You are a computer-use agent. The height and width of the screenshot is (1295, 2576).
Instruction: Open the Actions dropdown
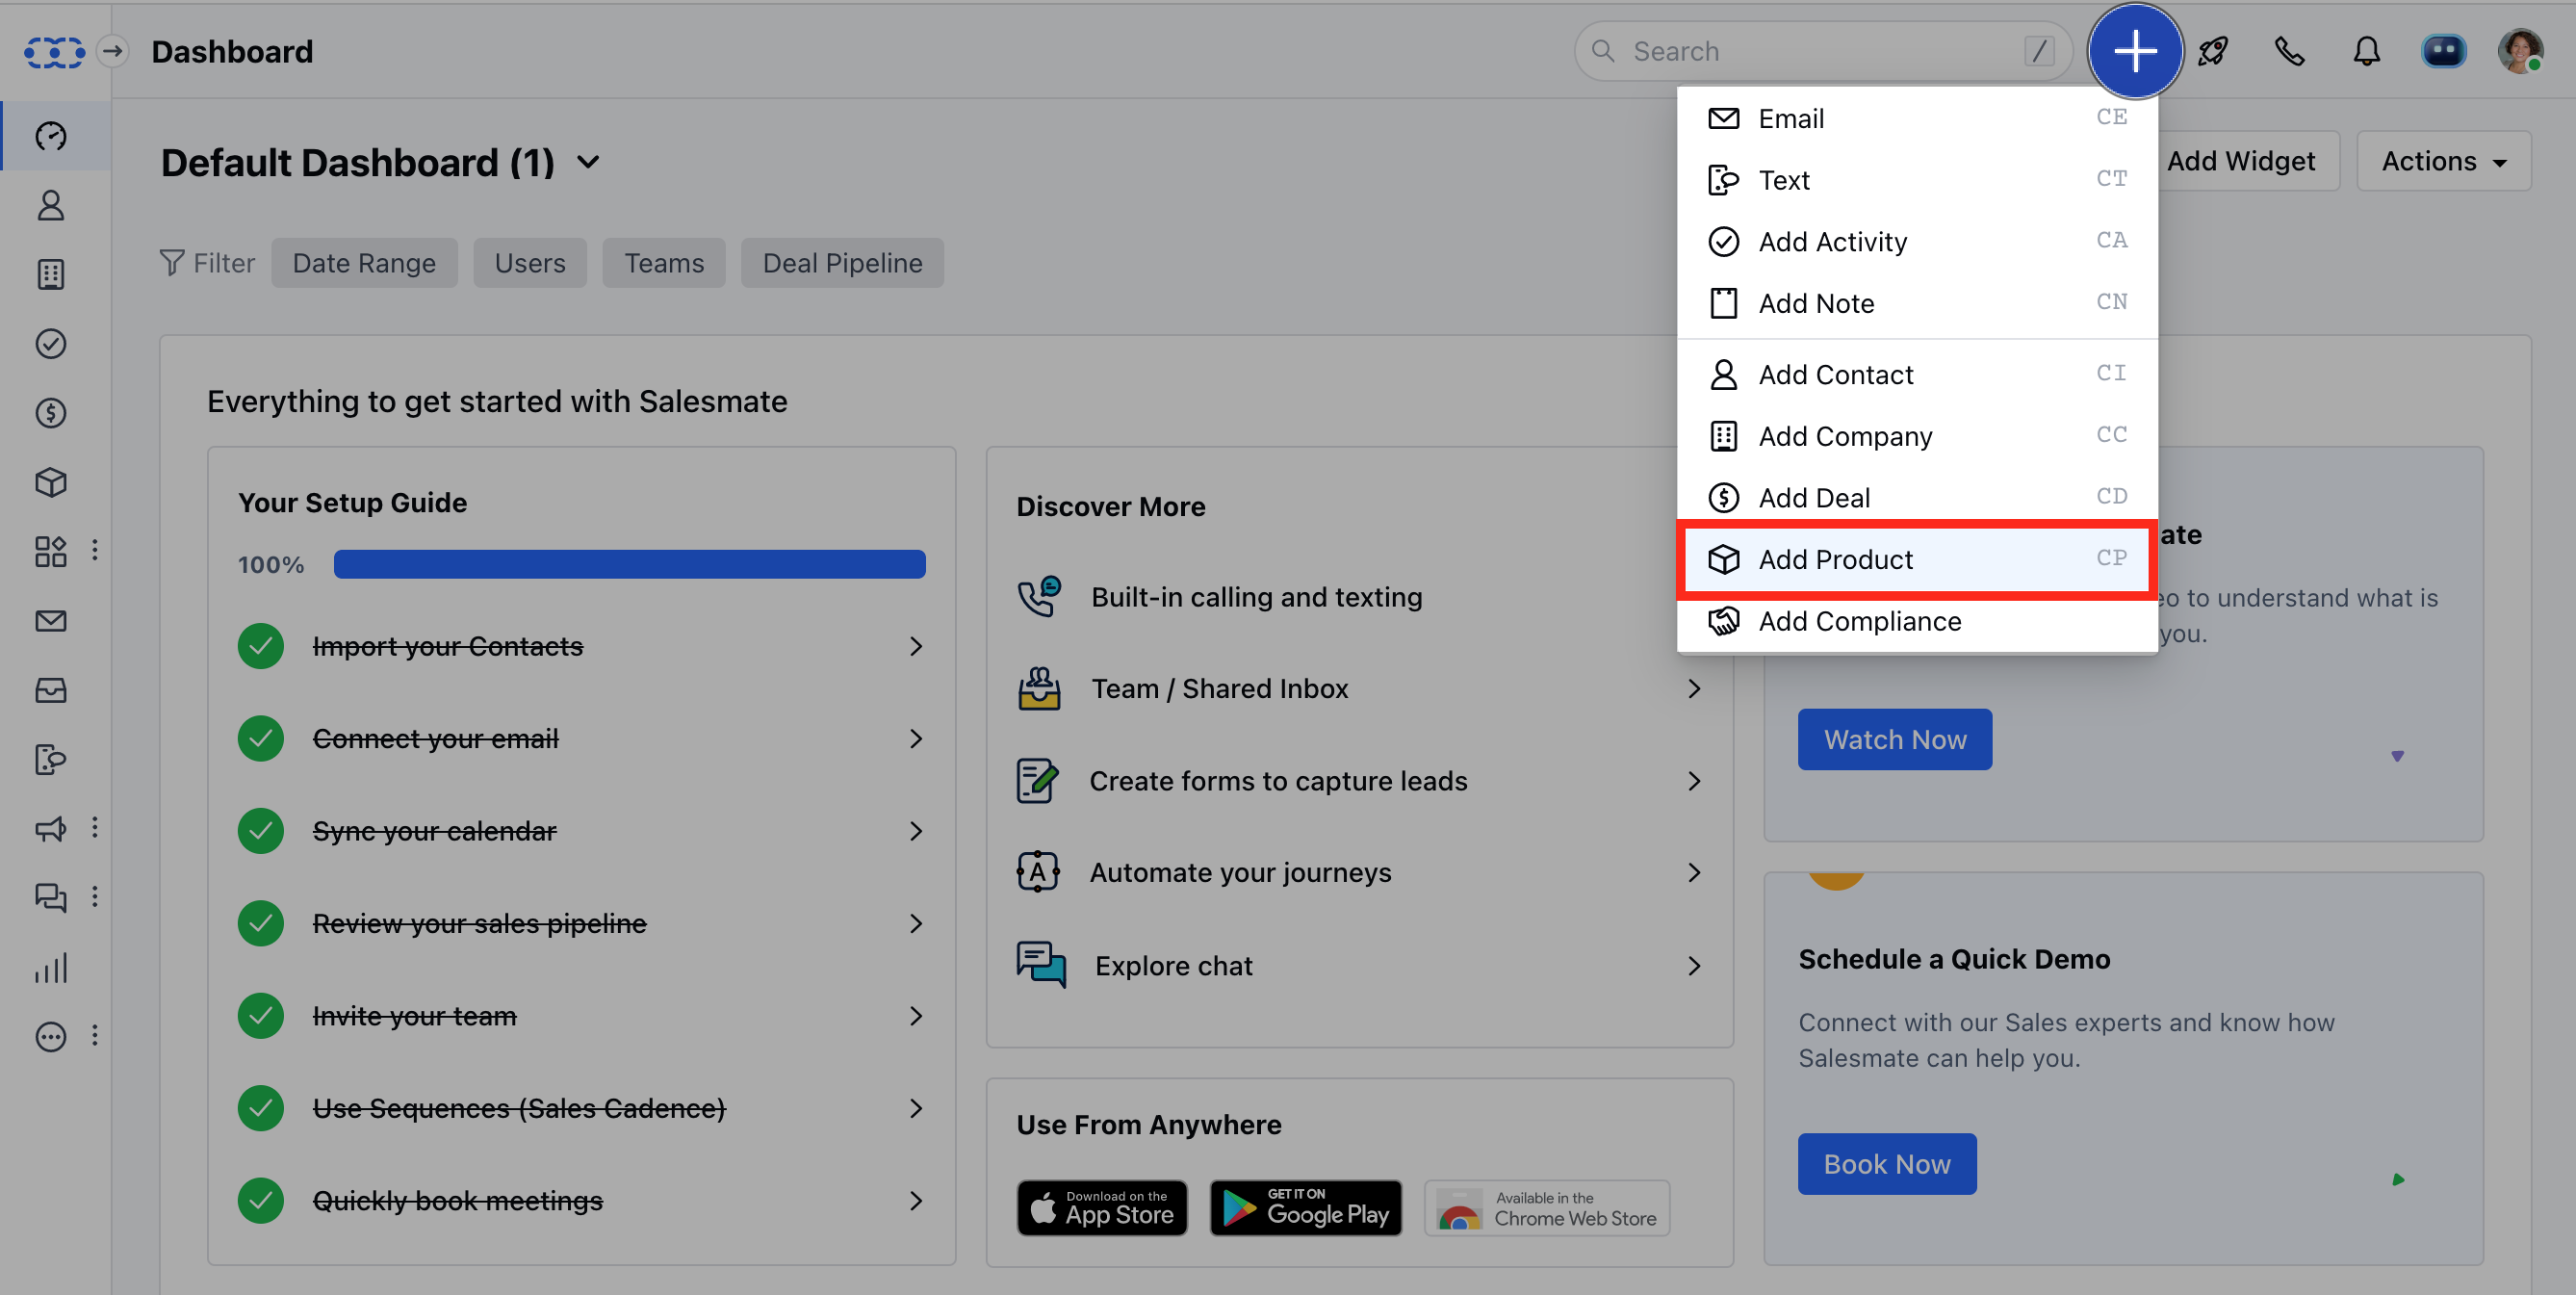pyautogui.click(x=2443, y=161)
